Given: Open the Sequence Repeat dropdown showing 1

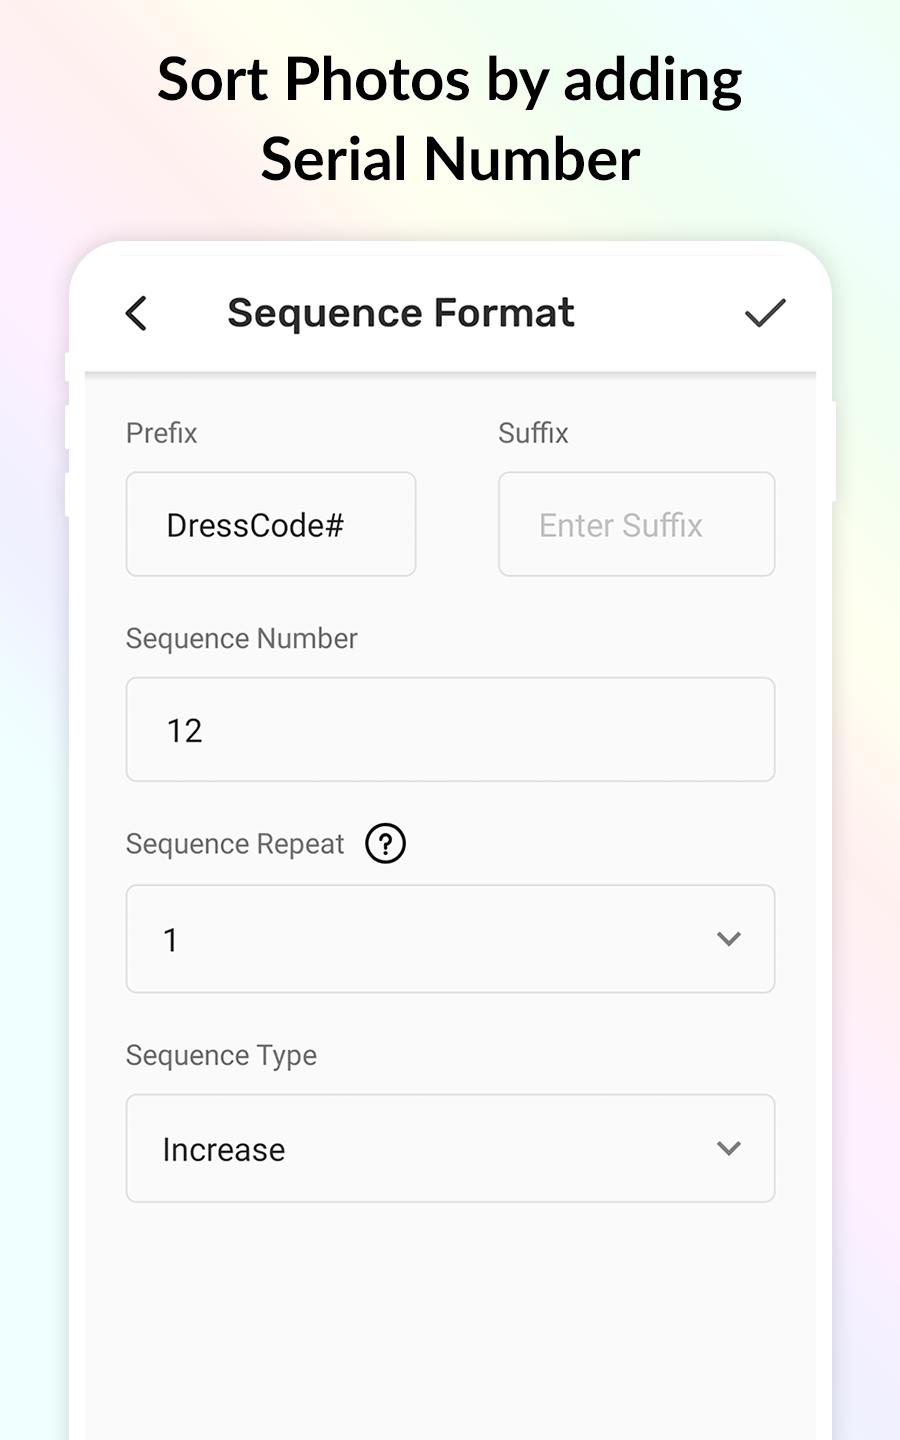Looking at the screenshot, I should (x=450, y=939).
